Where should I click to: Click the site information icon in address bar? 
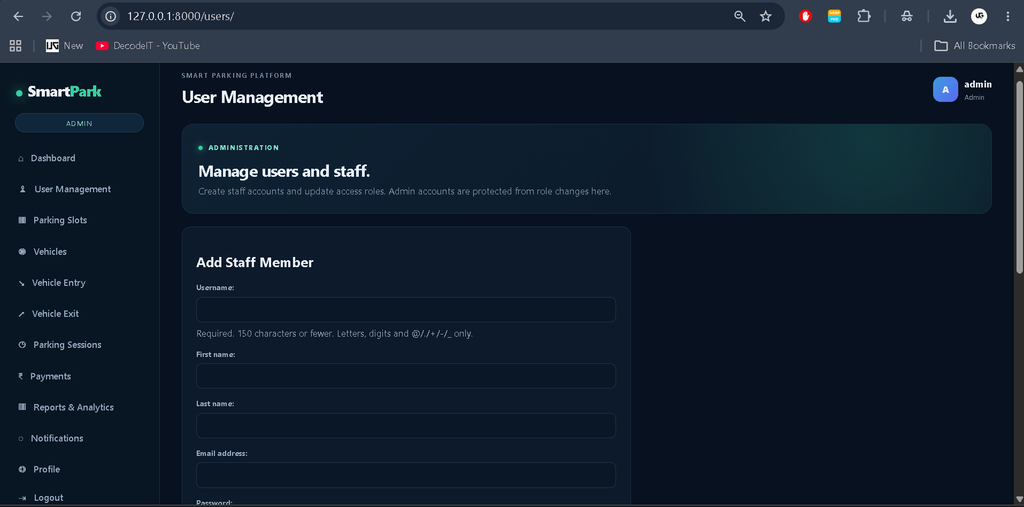click(111, 16)
